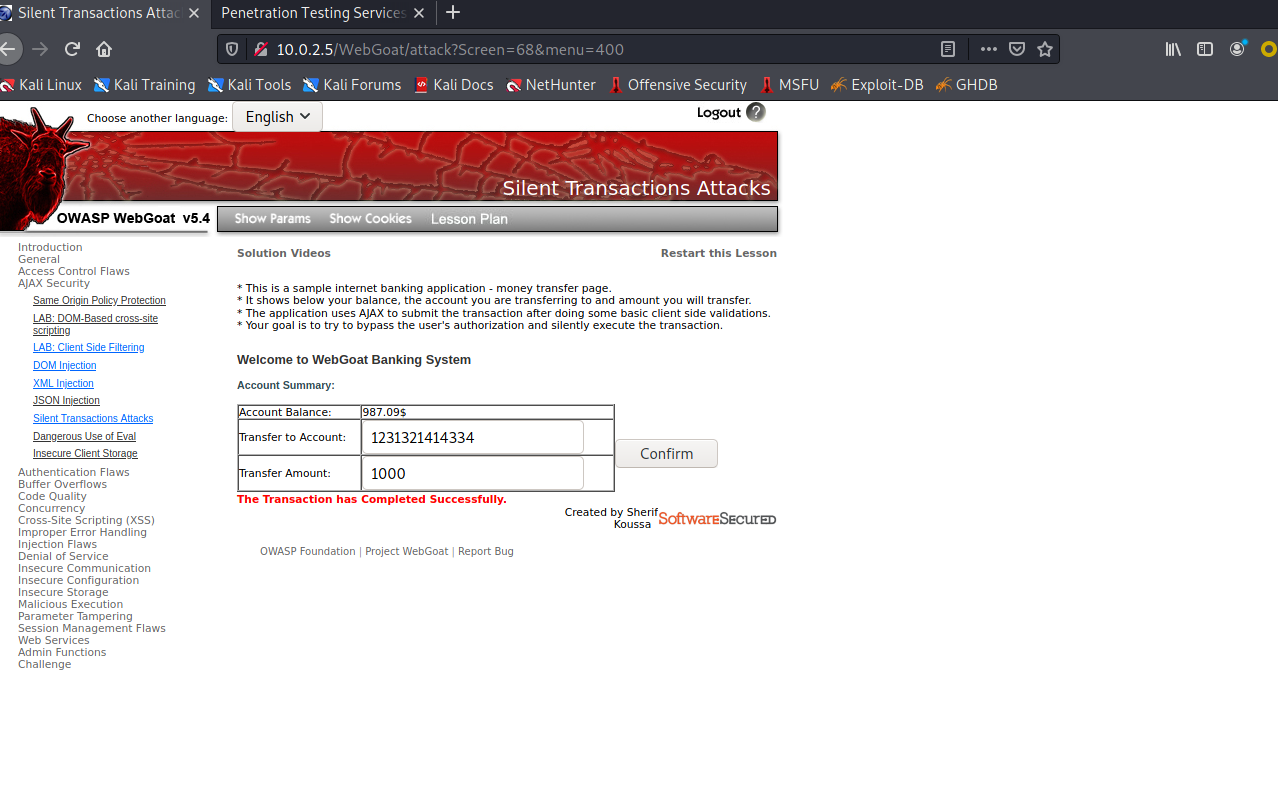Click the Software Secured logo
The height and width of the screenshot is (795, 1278).
(x=717, y=518)
